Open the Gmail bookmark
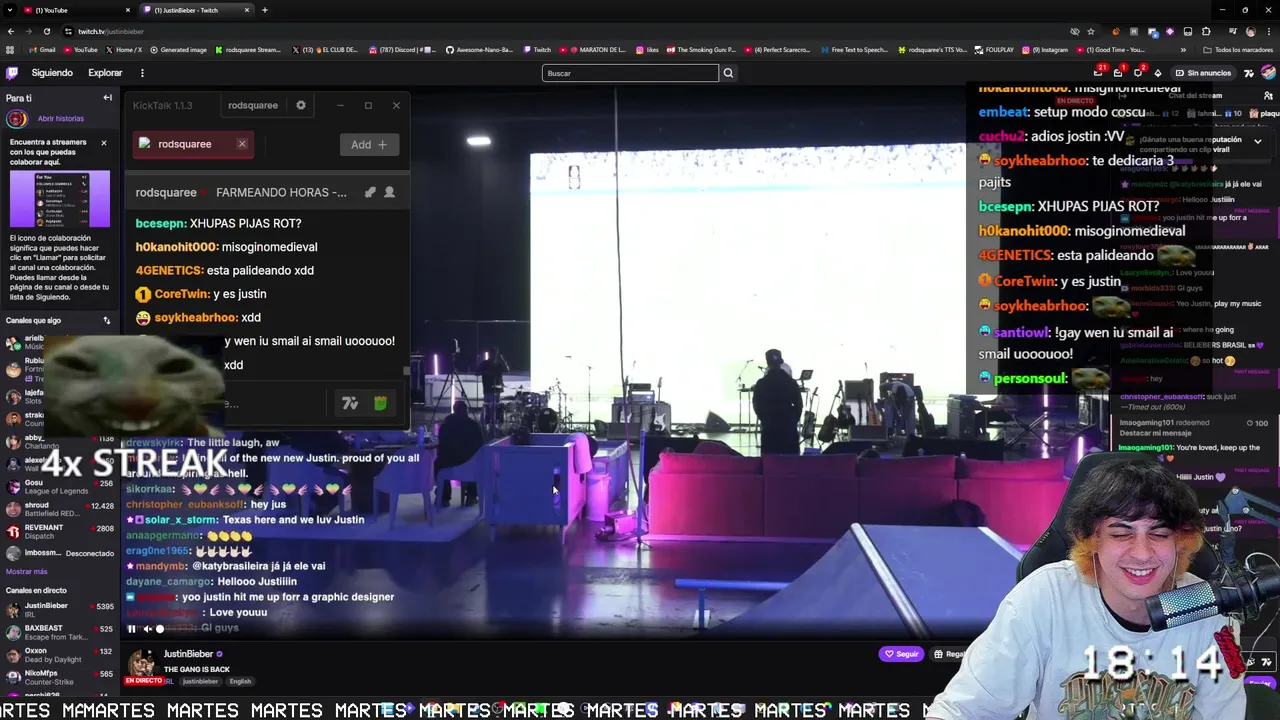 (x=43, y=50)
